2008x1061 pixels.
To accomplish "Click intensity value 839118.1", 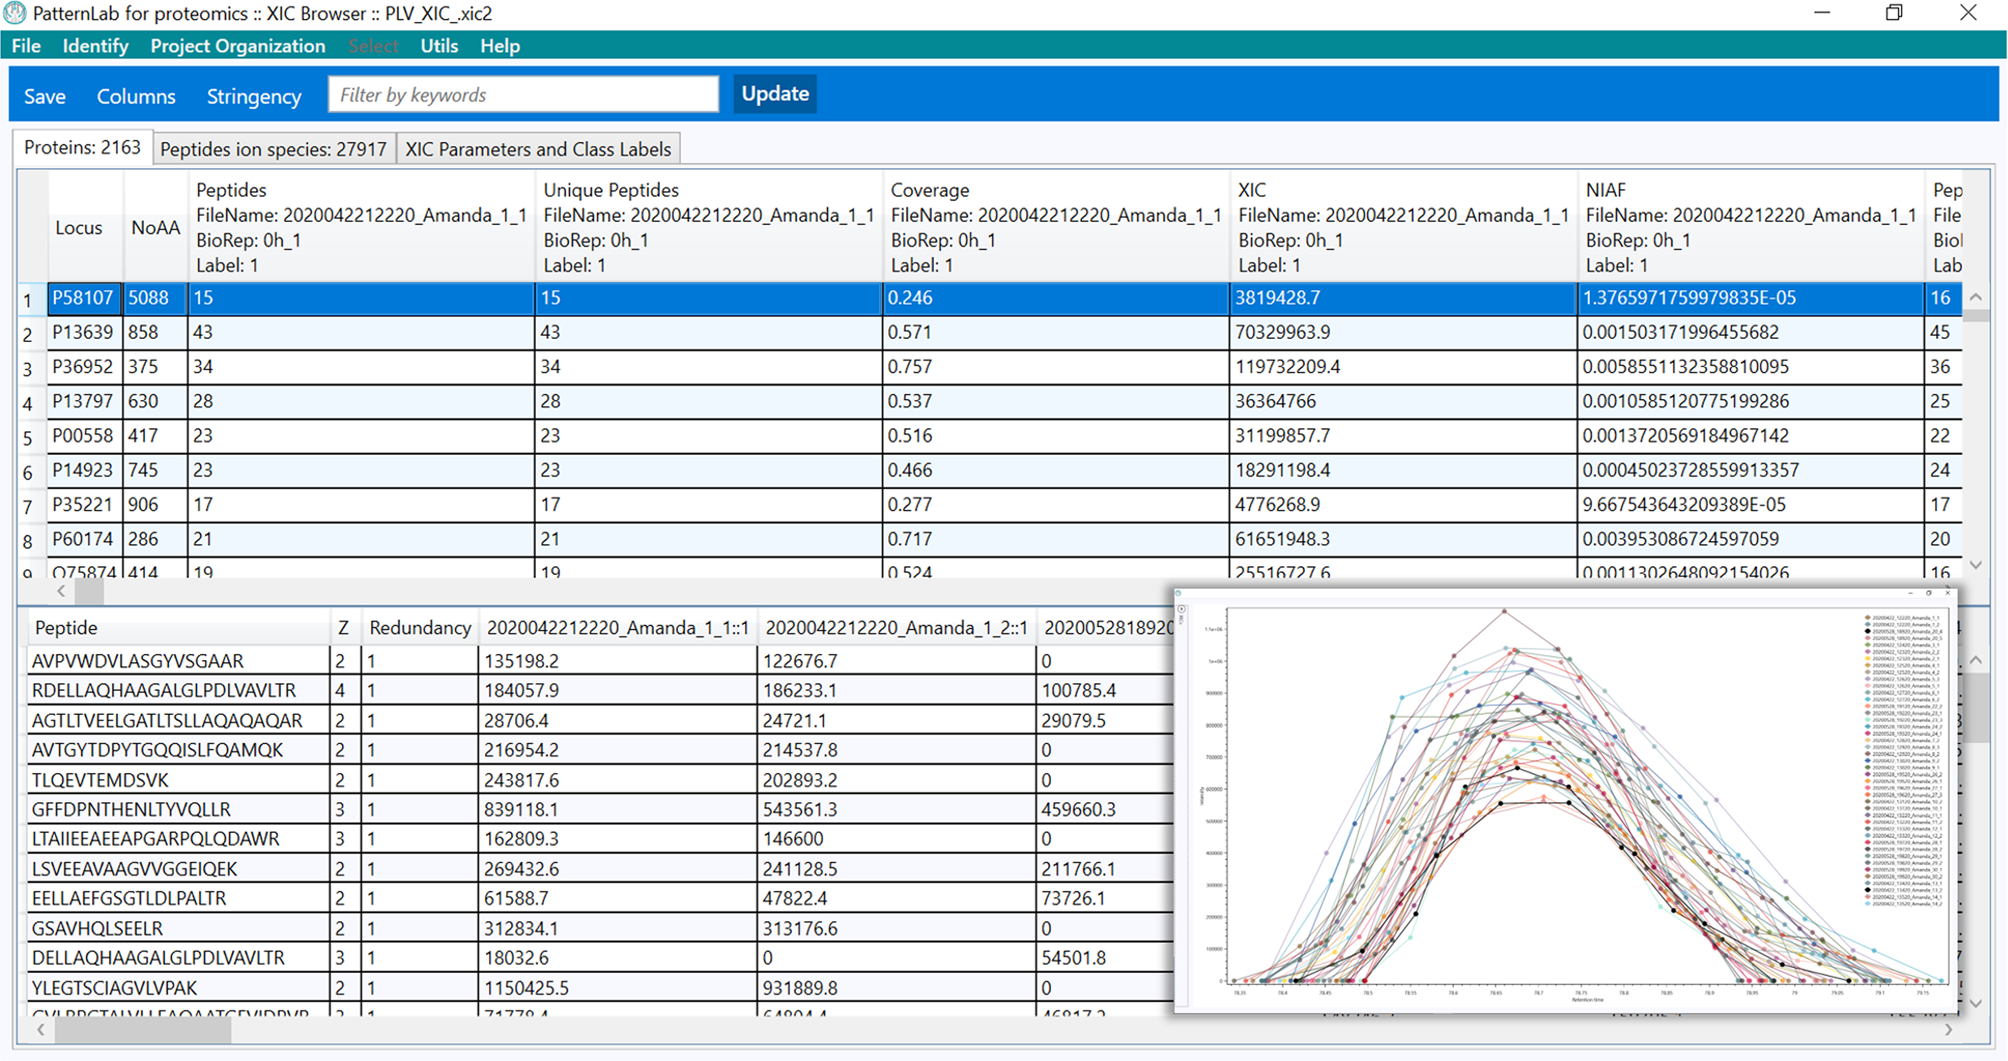I will point(522,809).
